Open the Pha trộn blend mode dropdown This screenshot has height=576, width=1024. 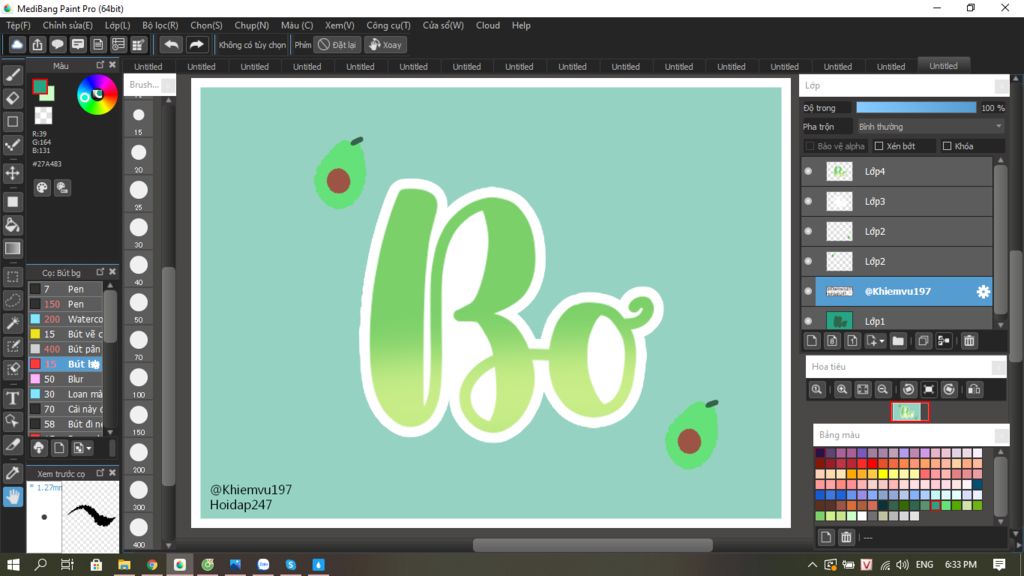[930, 127]
